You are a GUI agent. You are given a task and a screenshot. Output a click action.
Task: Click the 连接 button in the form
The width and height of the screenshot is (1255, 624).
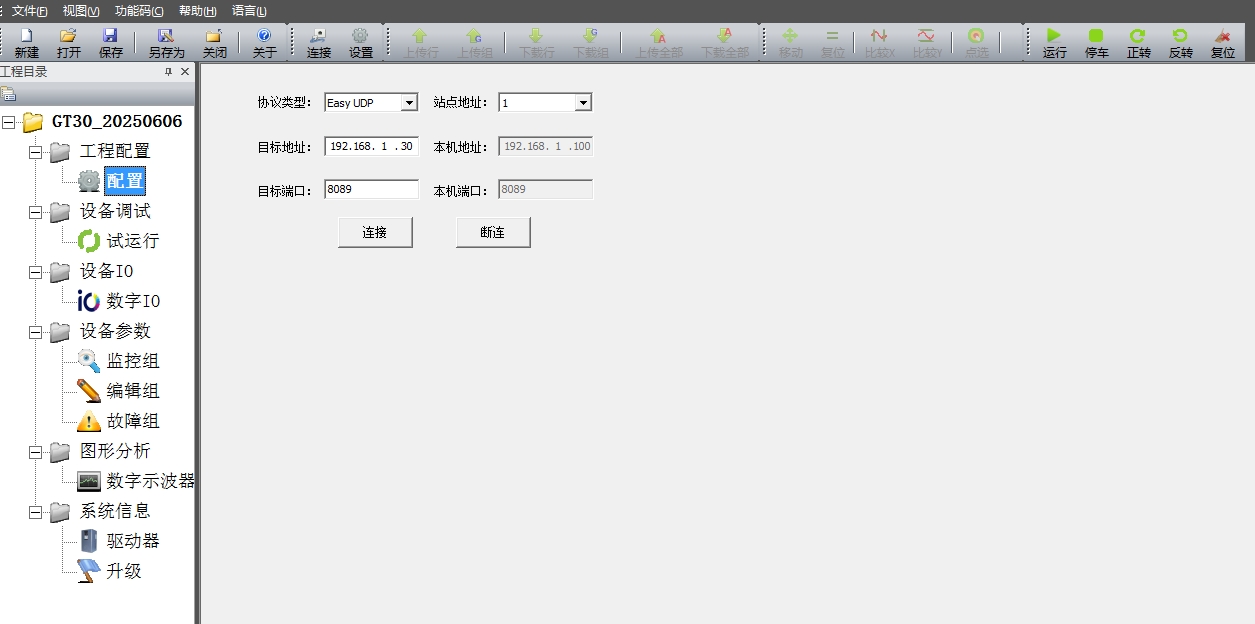[375, 232]
